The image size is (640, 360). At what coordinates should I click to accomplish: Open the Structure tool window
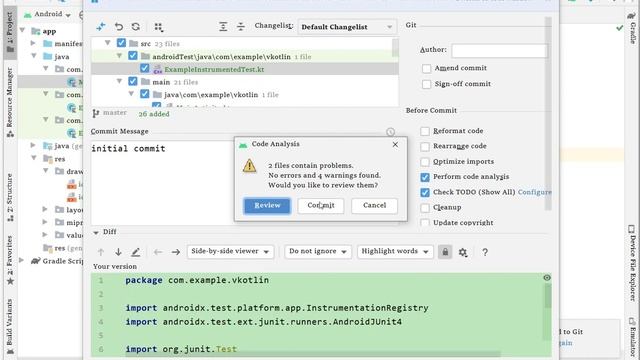click(x=10, y=198)
